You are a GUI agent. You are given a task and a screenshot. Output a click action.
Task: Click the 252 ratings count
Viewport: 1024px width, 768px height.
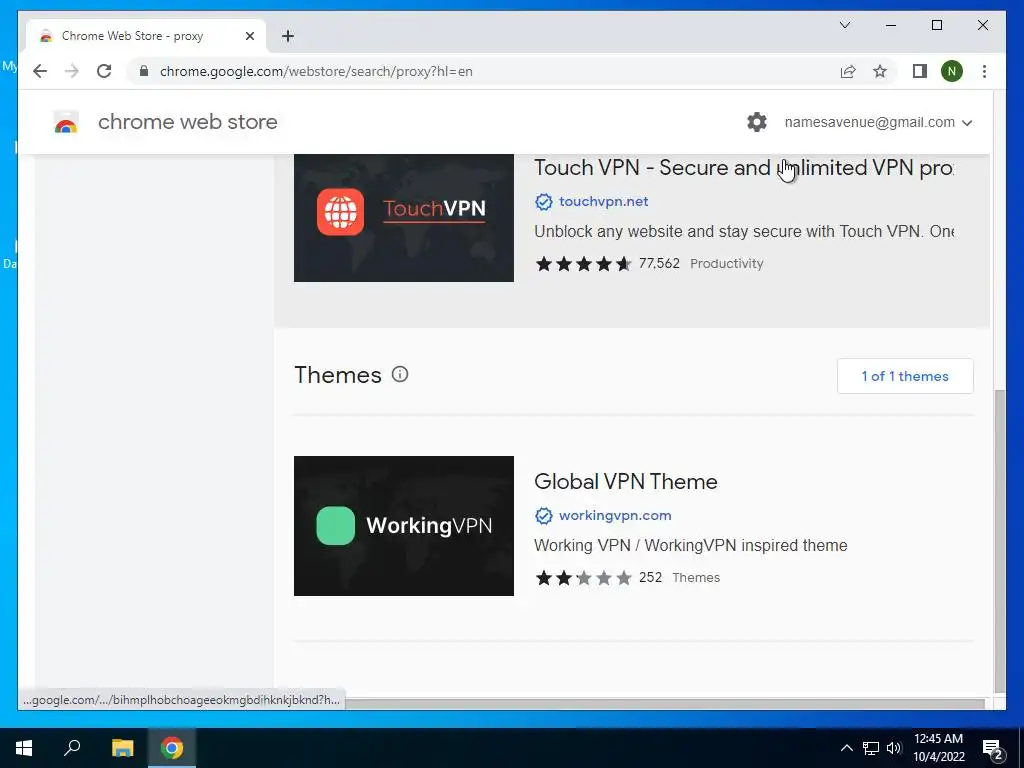point(650,577)
